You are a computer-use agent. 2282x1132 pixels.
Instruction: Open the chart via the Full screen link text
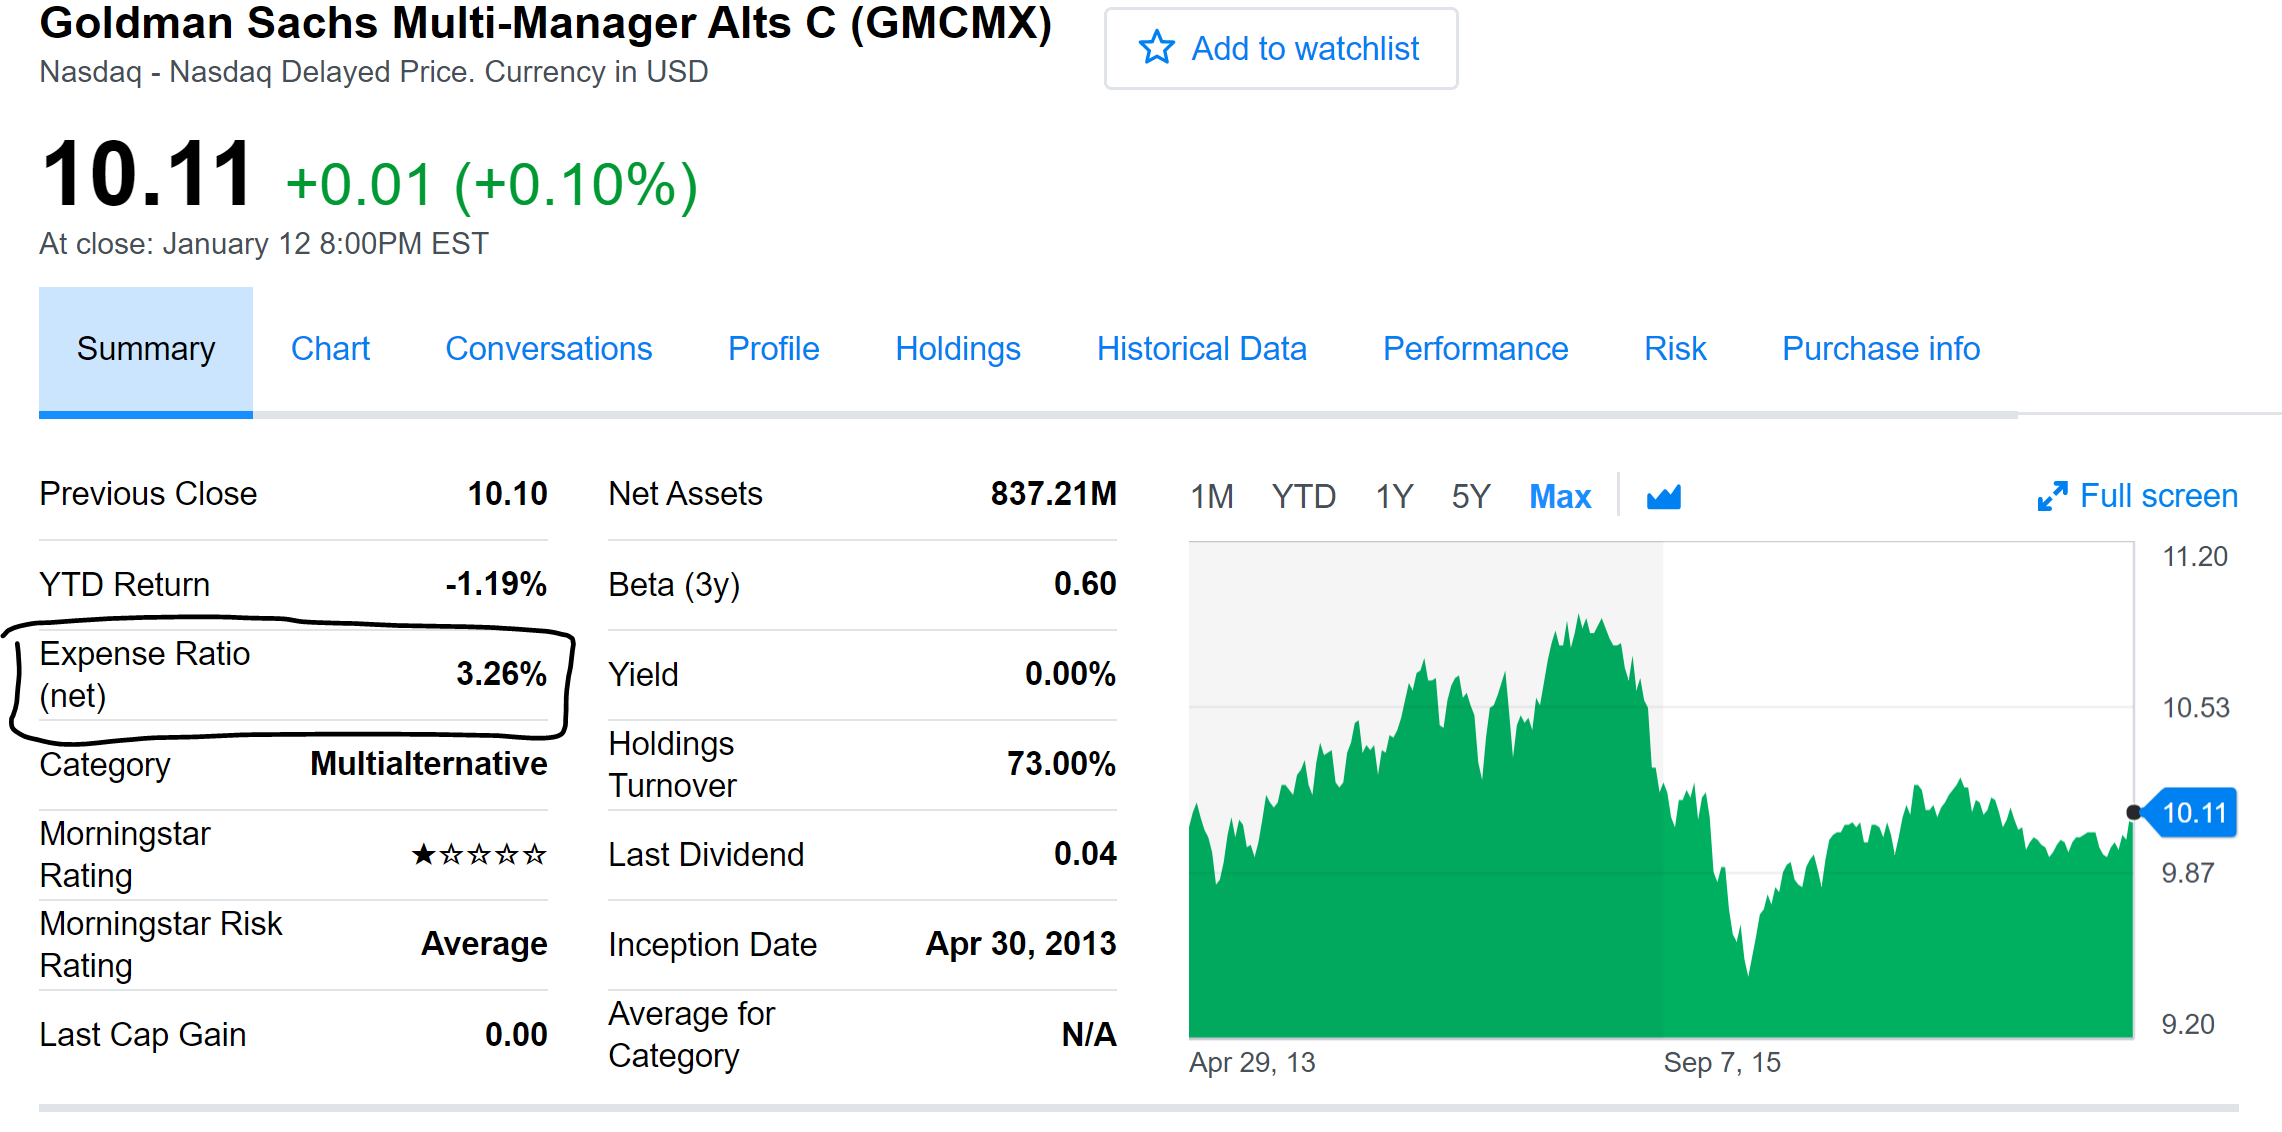pyautogui.click(x=2158, y=496)
